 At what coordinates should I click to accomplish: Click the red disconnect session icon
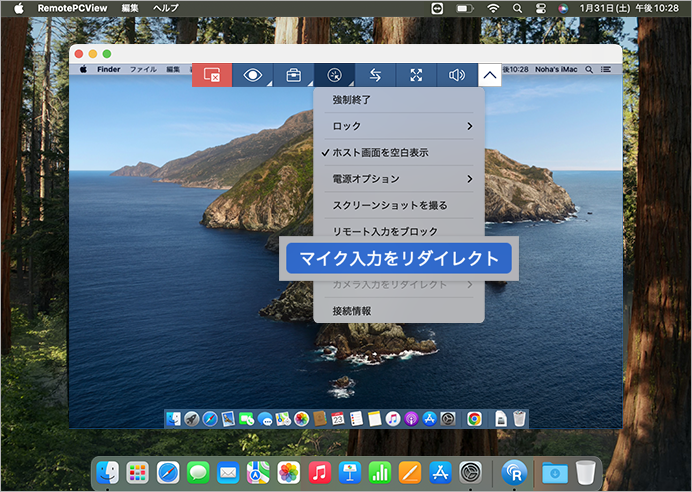coord(212,75)
